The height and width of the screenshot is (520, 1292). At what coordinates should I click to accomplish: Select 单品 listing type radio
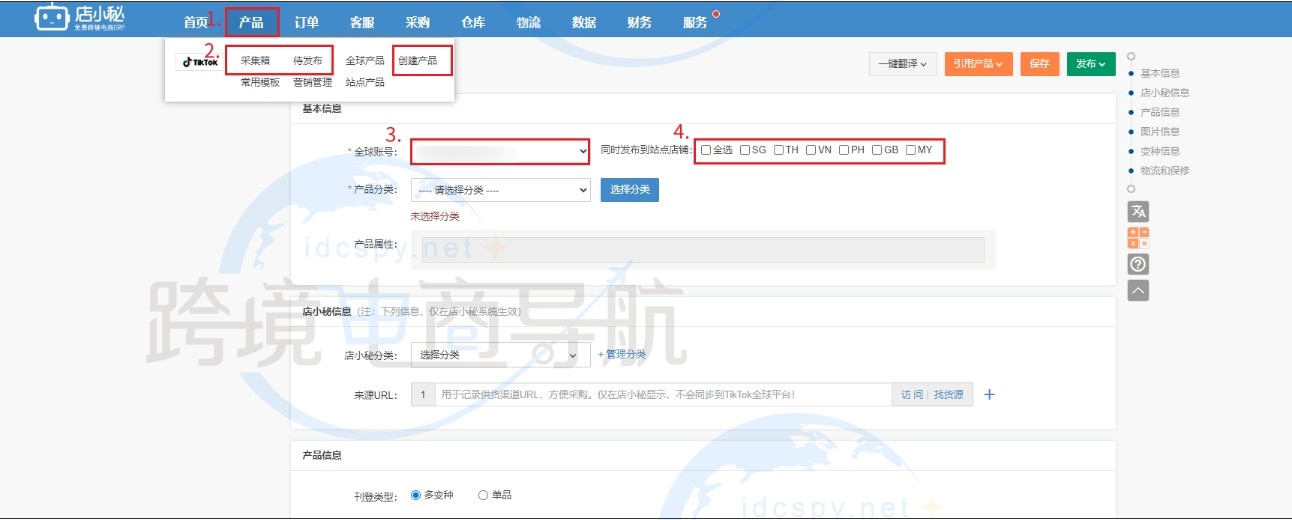click(483, 495)
